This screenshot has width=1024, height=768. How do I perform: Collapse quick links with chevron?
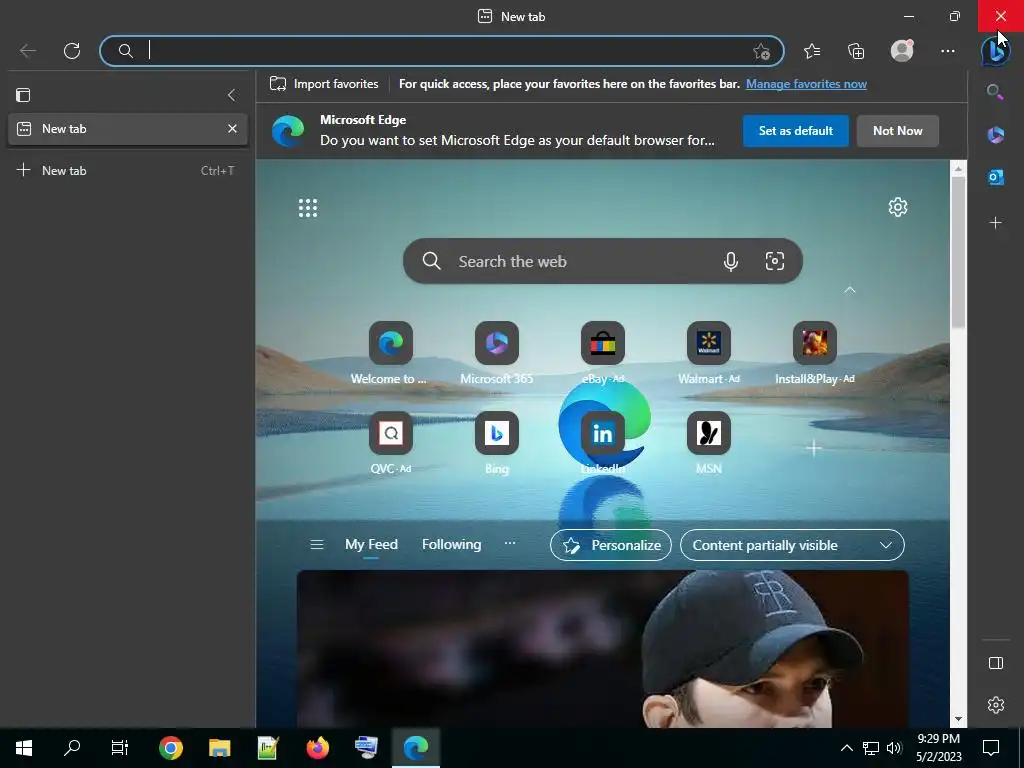pos(850,290)
